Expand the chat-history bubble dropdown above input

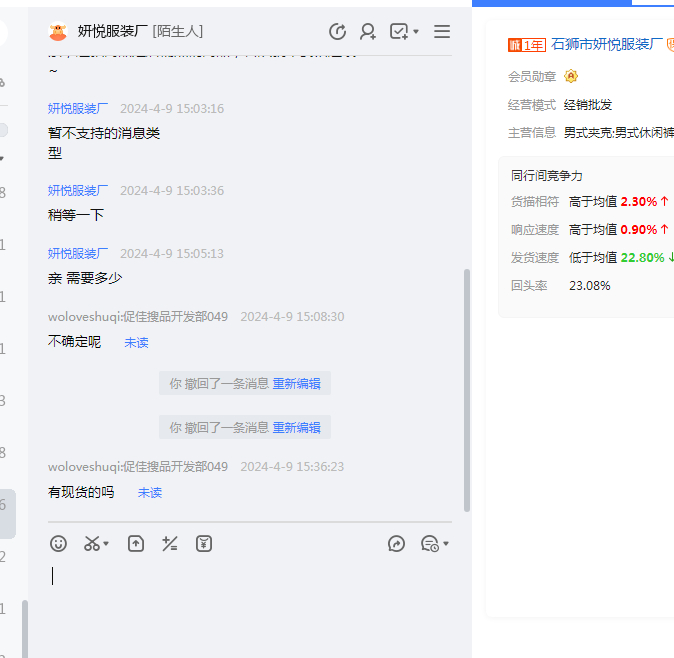coord(446,545)
